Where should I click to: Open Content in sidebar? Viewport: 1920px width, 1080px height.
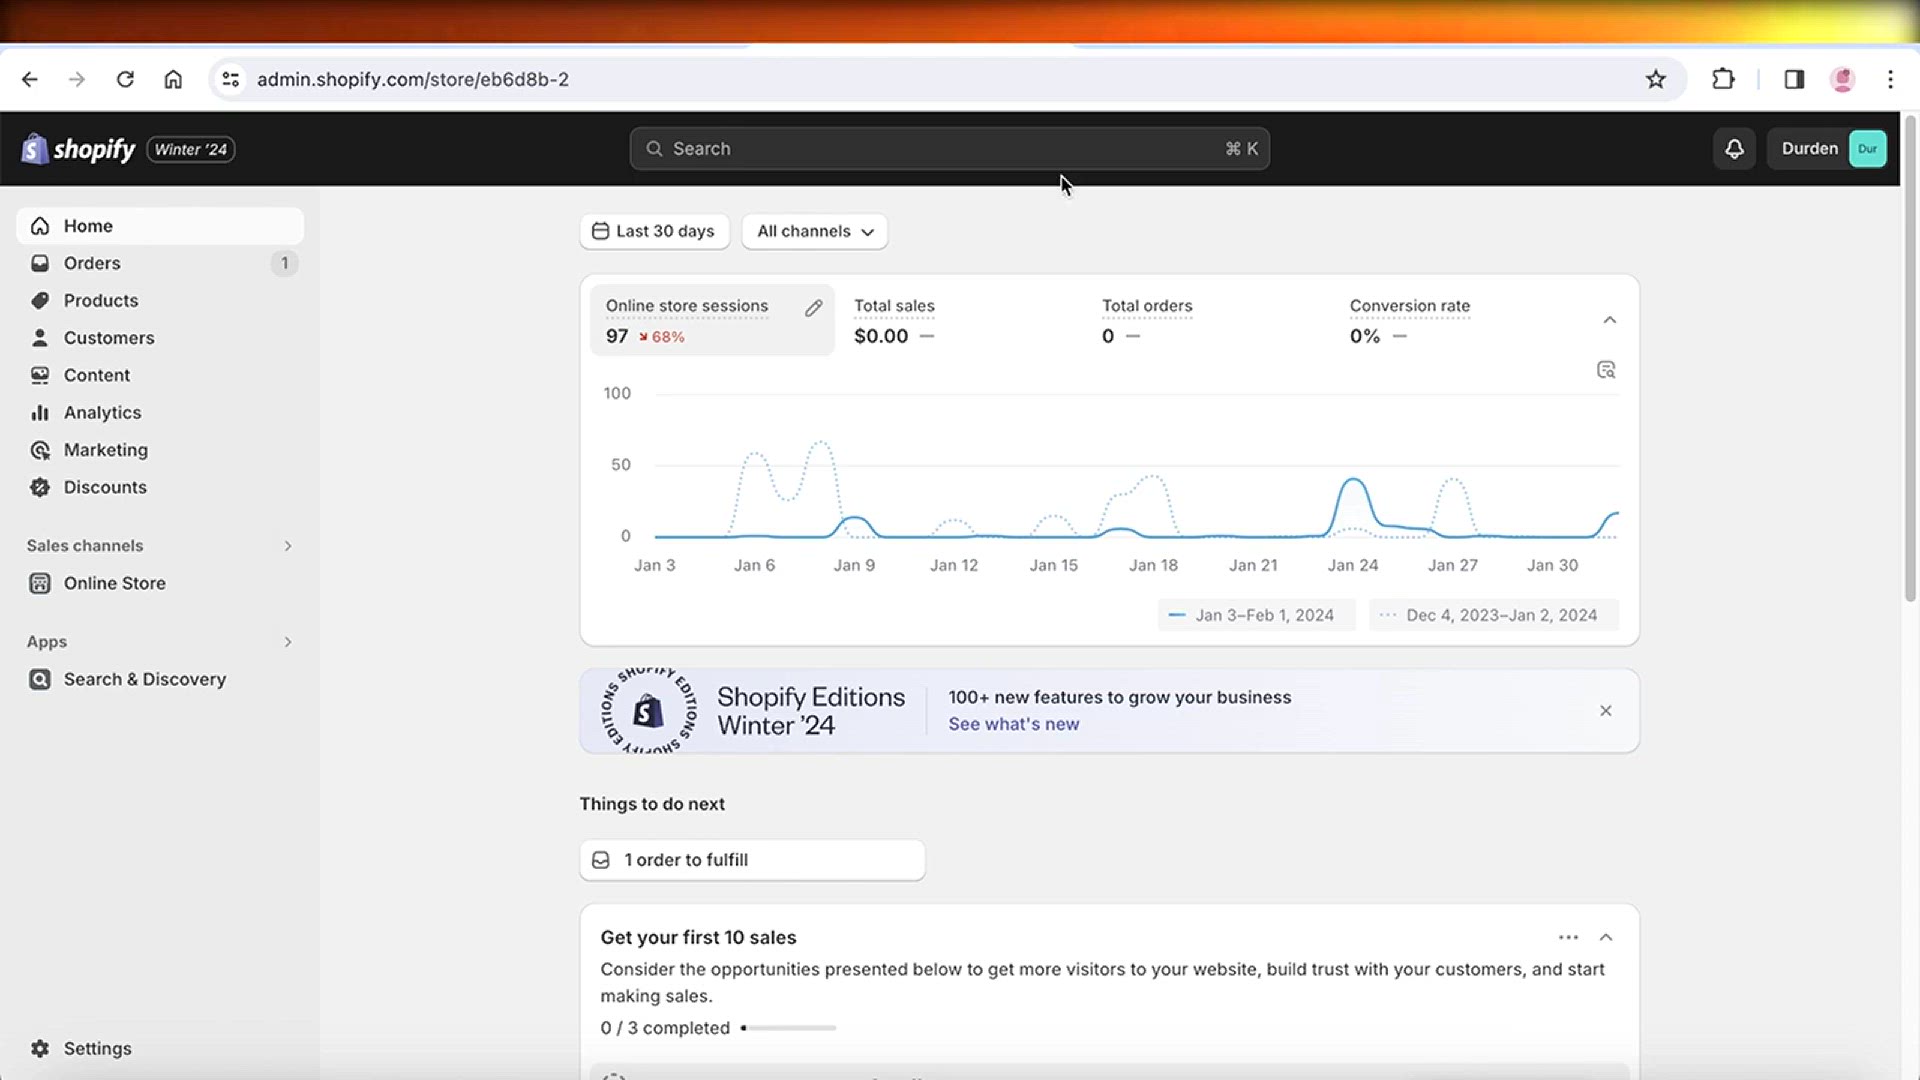click(x=160, y=375)
